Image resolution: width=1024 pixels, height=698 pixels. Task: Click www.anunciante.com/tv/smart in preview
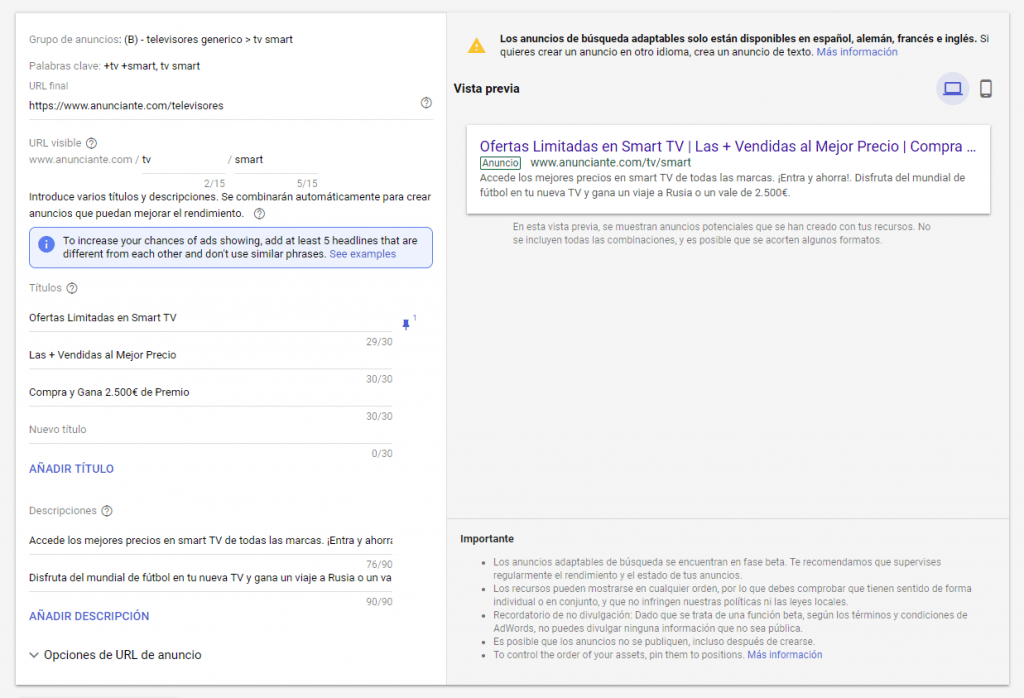click(611, 163)
